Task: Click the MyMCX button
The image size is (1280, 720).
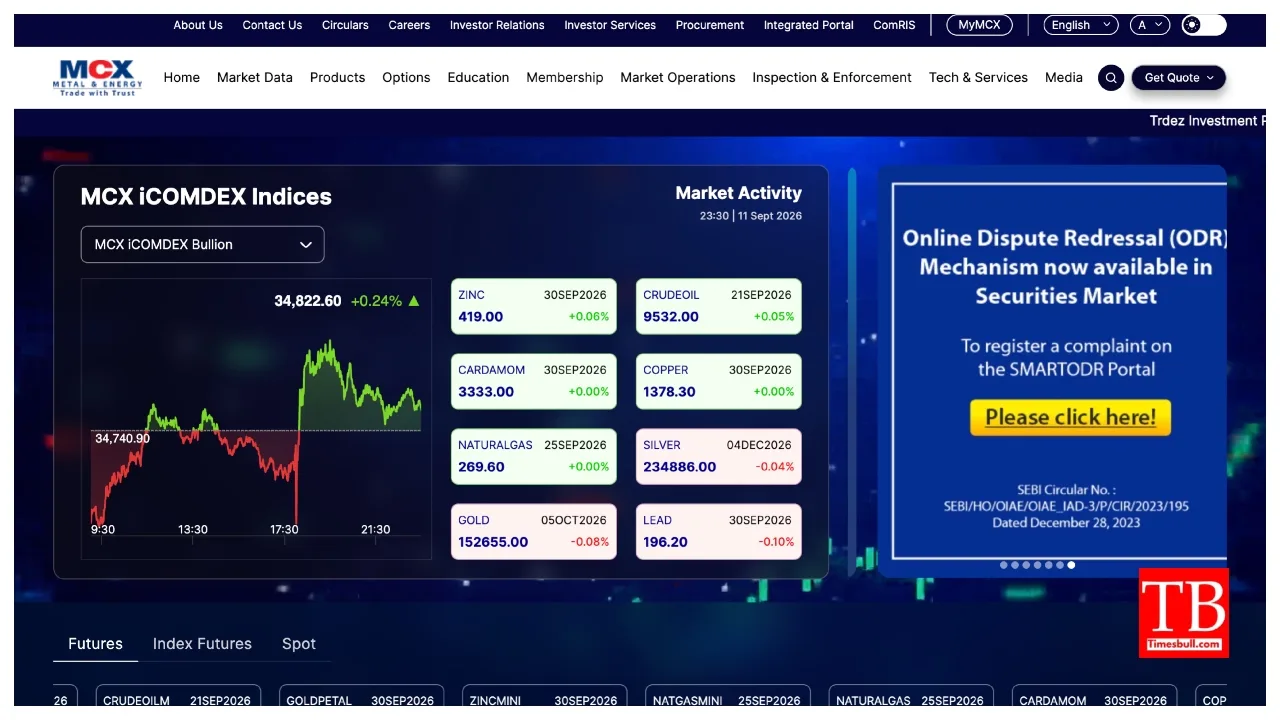Action: point(979,25)
